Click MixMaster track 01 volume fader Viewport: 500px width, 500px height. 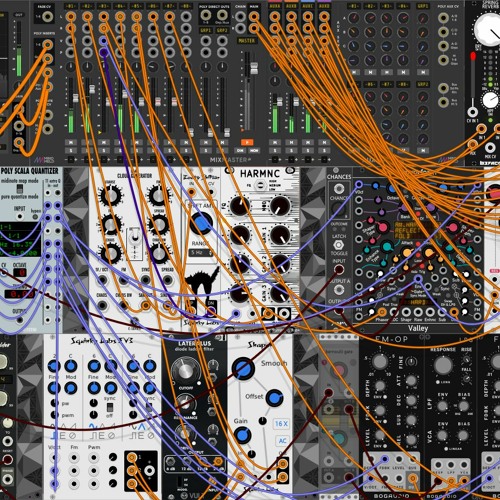click(75, 99)
